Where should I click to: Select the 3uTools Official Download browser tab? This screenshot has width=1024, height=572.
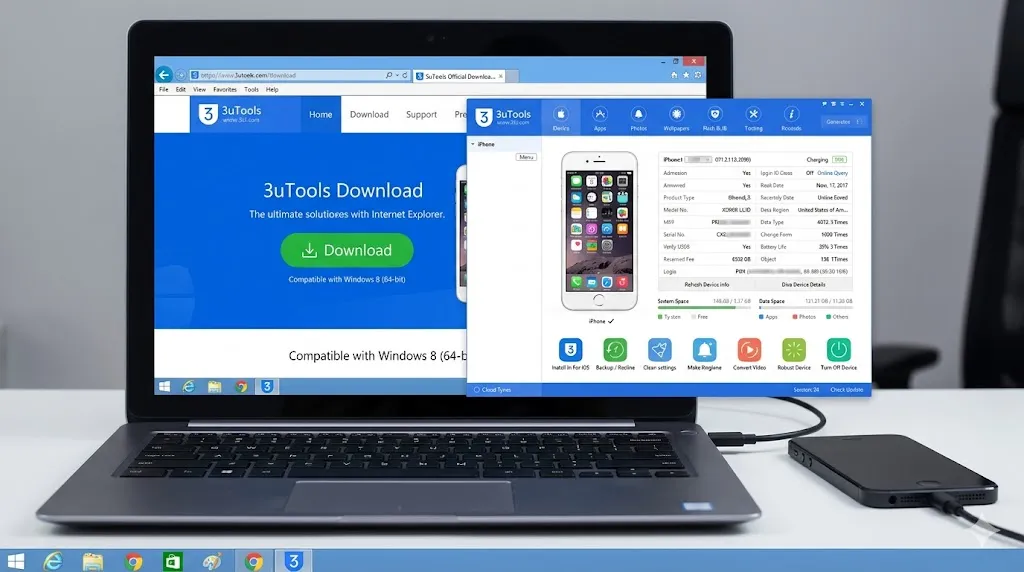(460, 76)
